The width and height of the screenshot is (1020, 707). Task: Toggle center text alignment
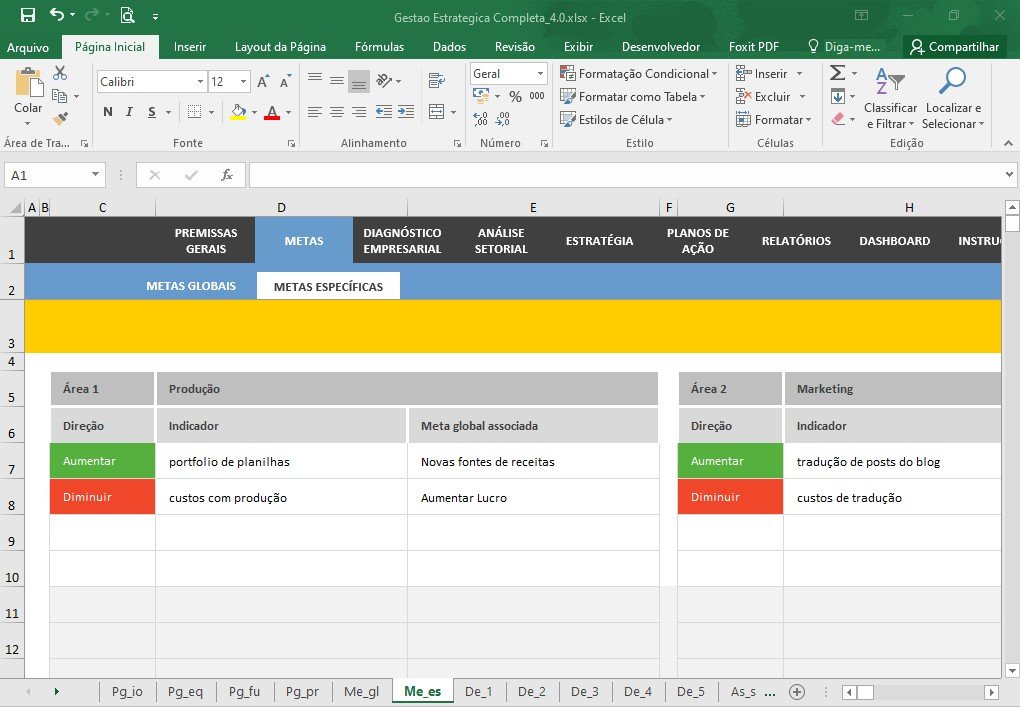click(337, 112)
